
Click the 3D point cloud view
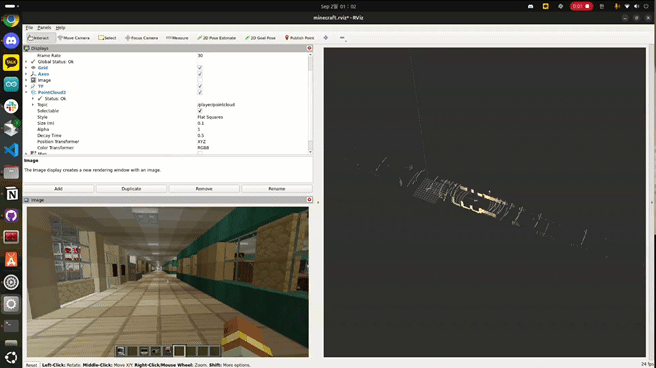(484, 202)
